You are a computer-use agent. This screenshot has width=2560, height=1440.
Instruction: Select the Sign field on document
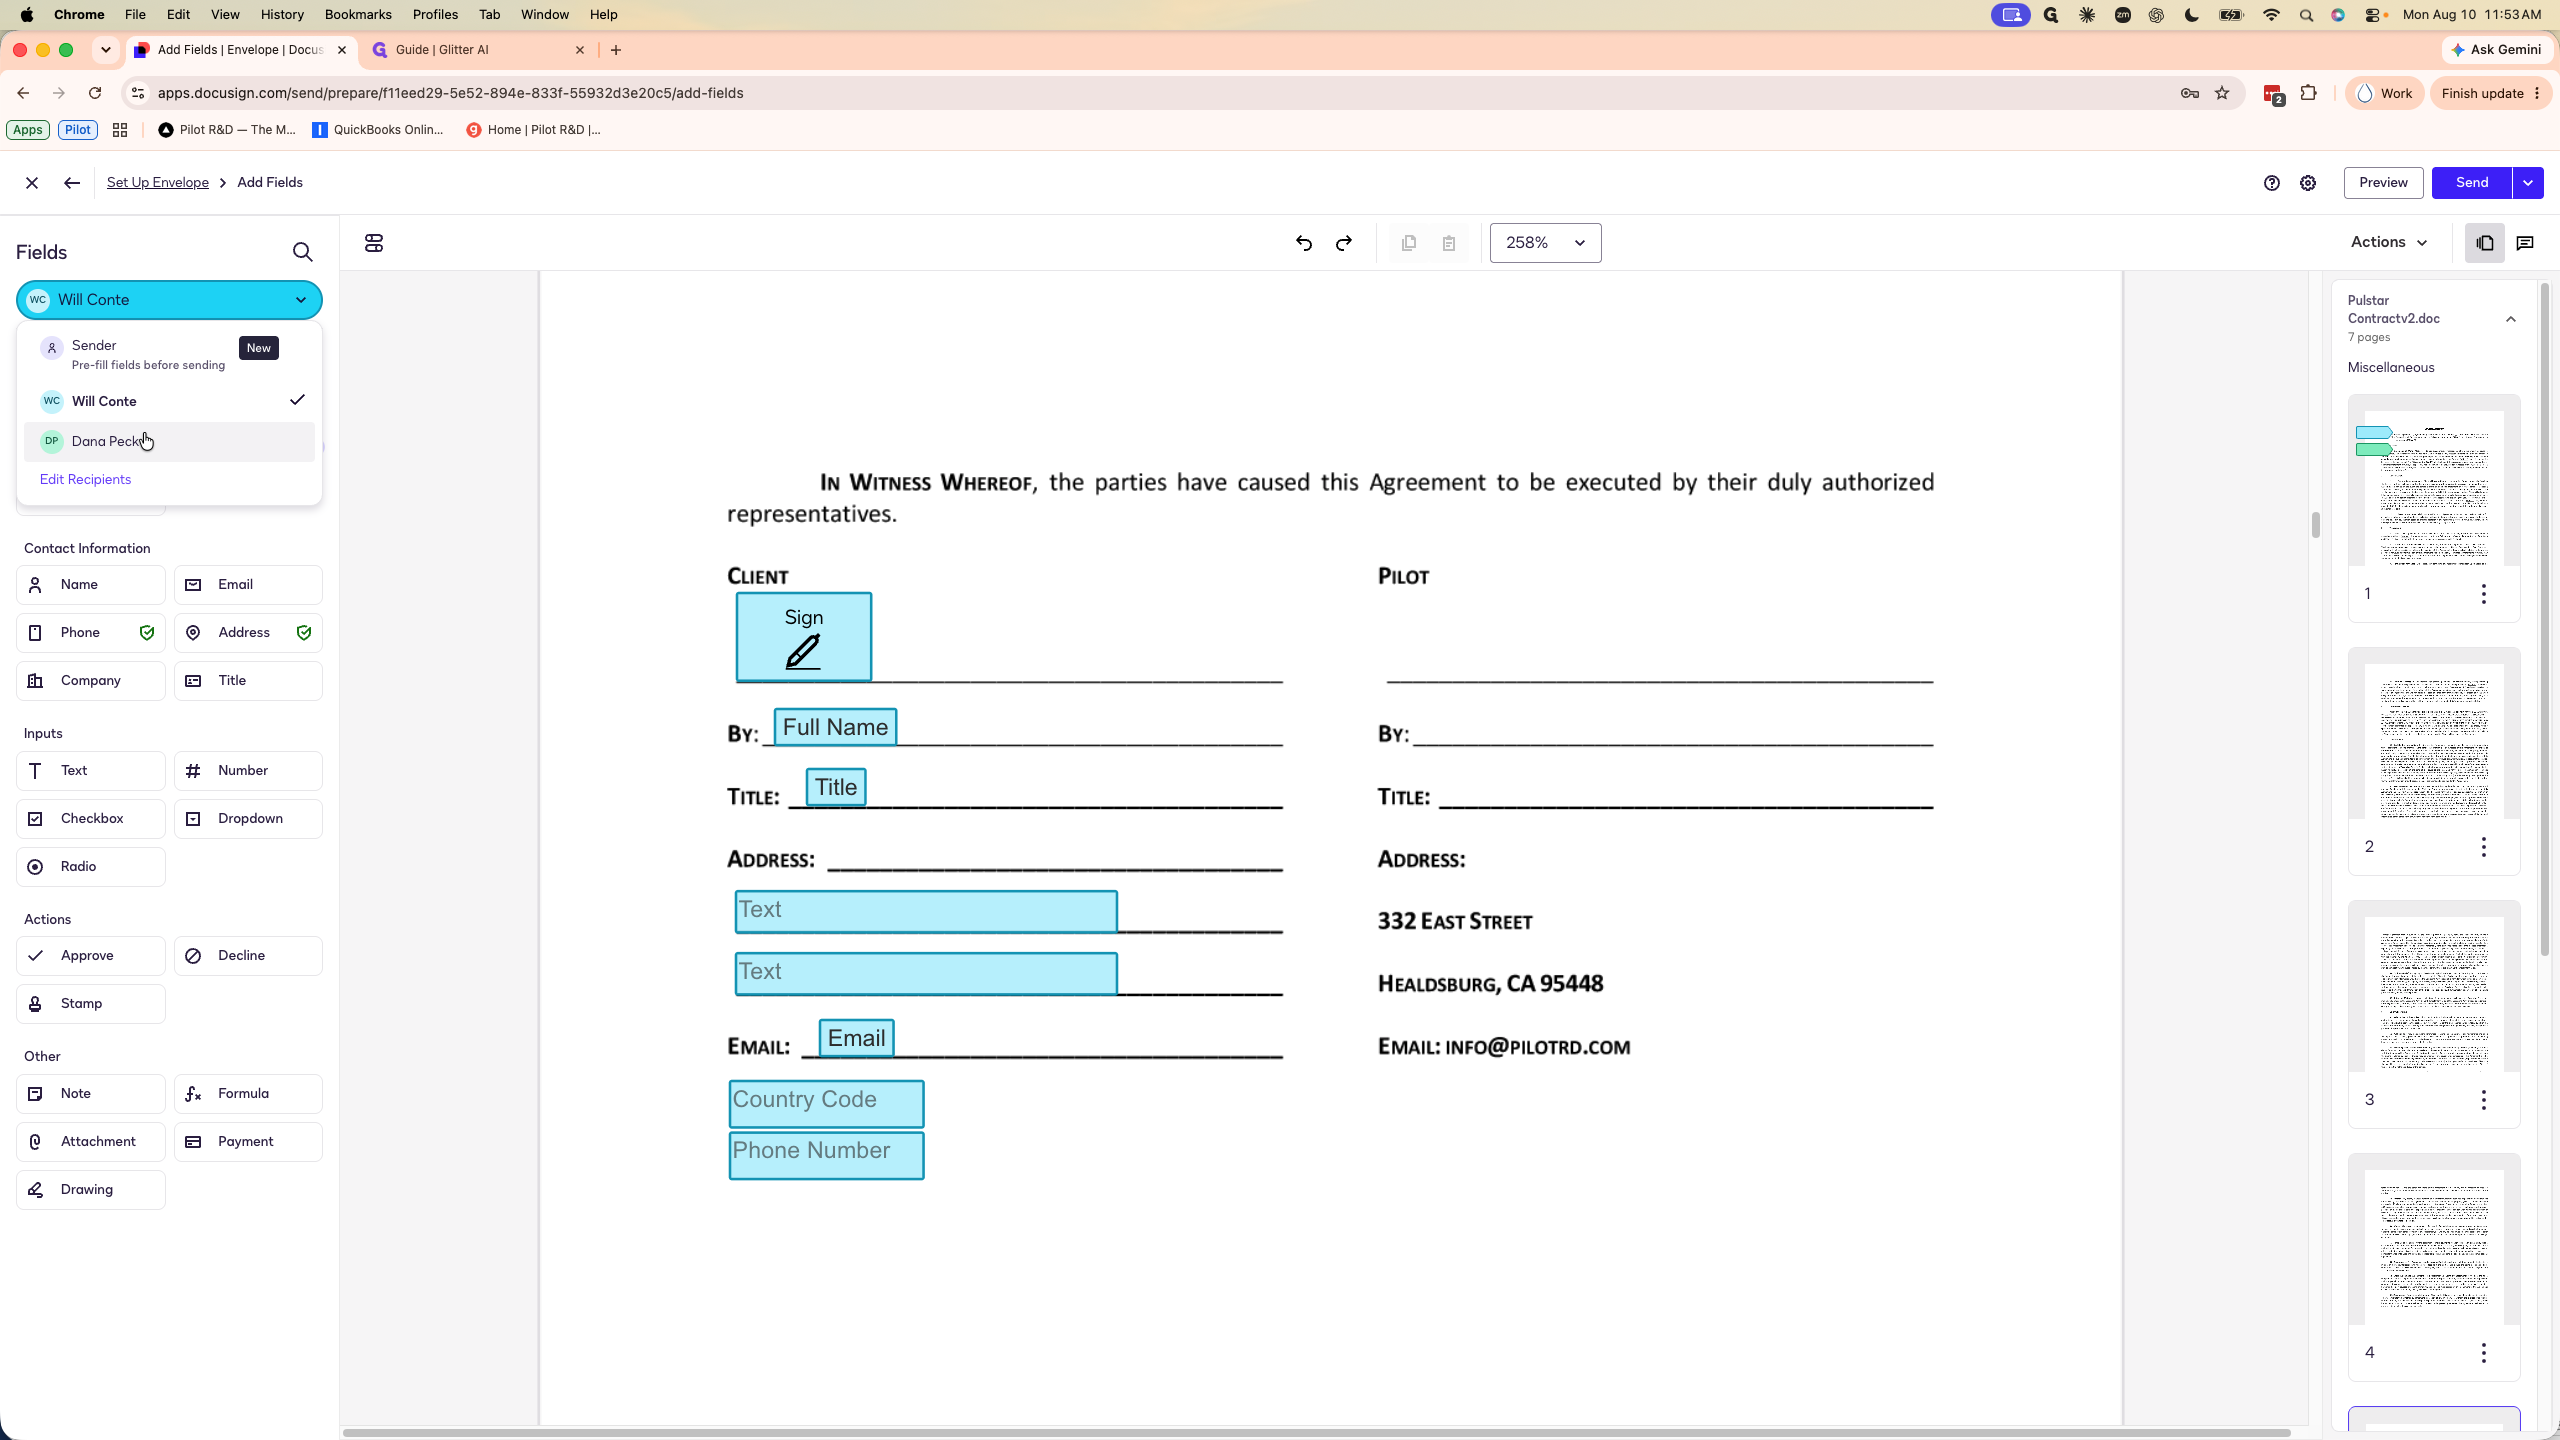[x=804, y=638]
